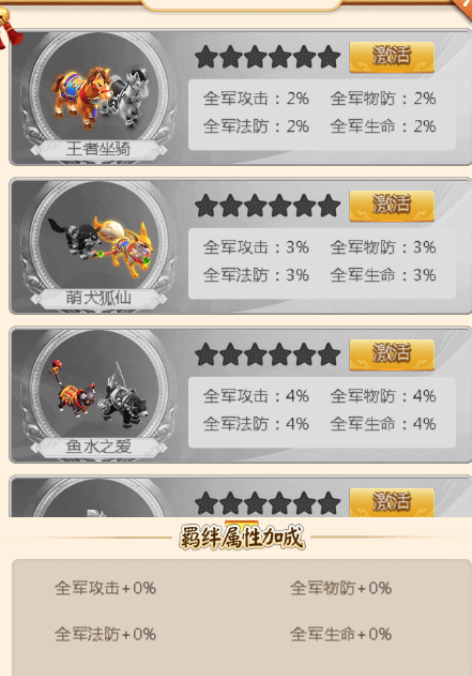
Task: Select the orange horse mount icon
Action: tap(81, 97)
